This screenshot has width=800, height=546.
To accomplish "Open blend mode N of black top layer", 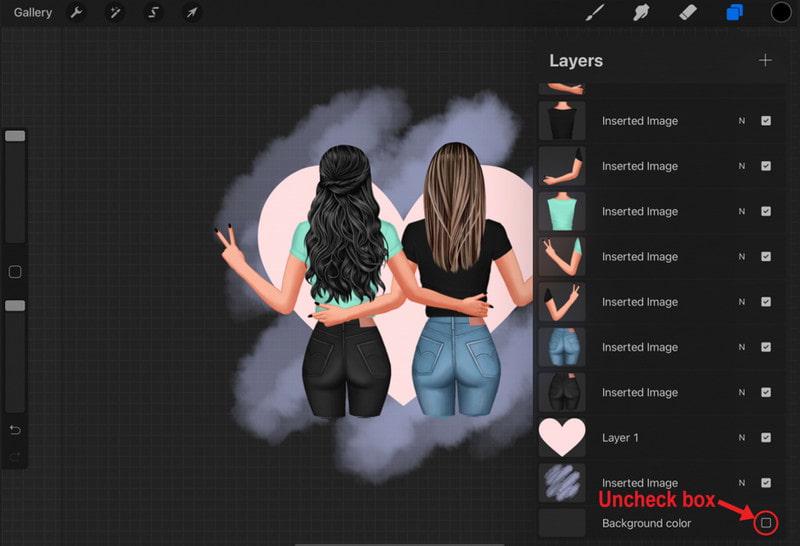I will 742,121.
